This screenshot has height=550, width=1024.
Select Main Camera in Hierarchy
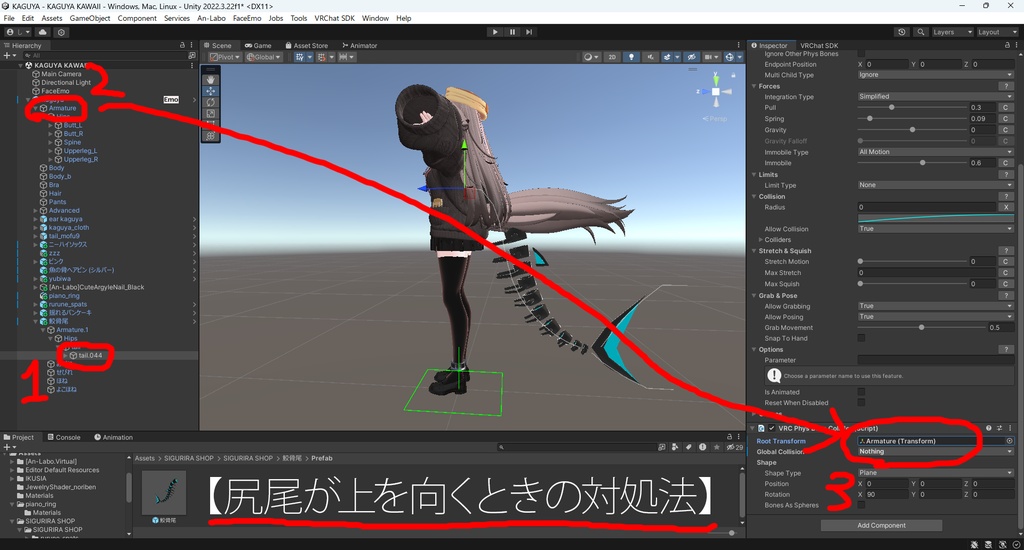click(x=61, y=74)
